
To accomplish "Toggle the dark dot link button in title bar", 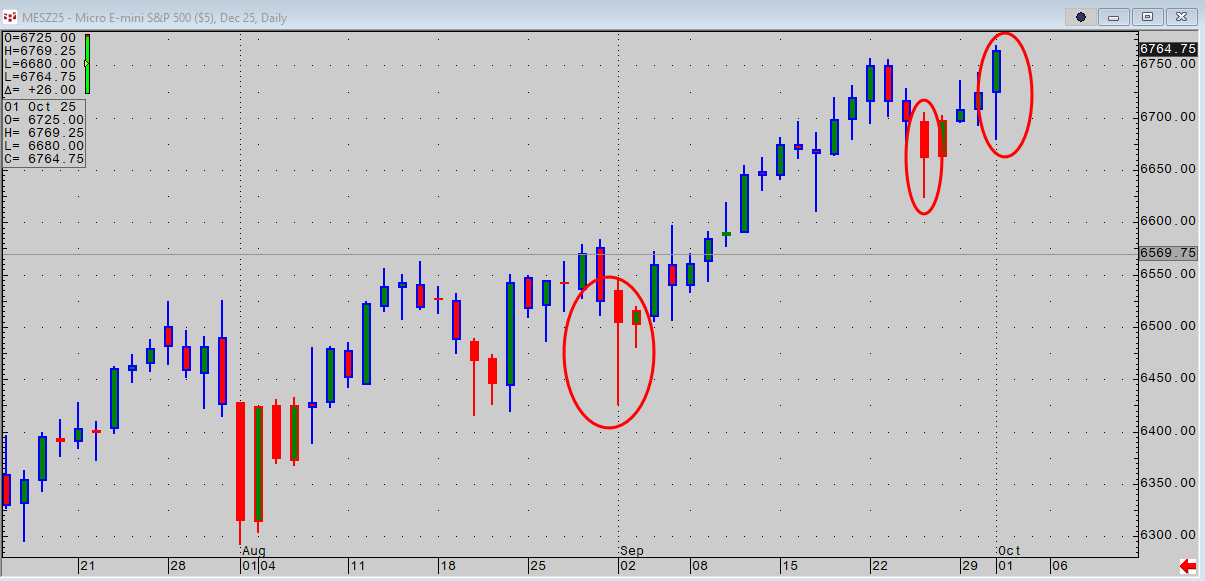I will point(1081,16).
